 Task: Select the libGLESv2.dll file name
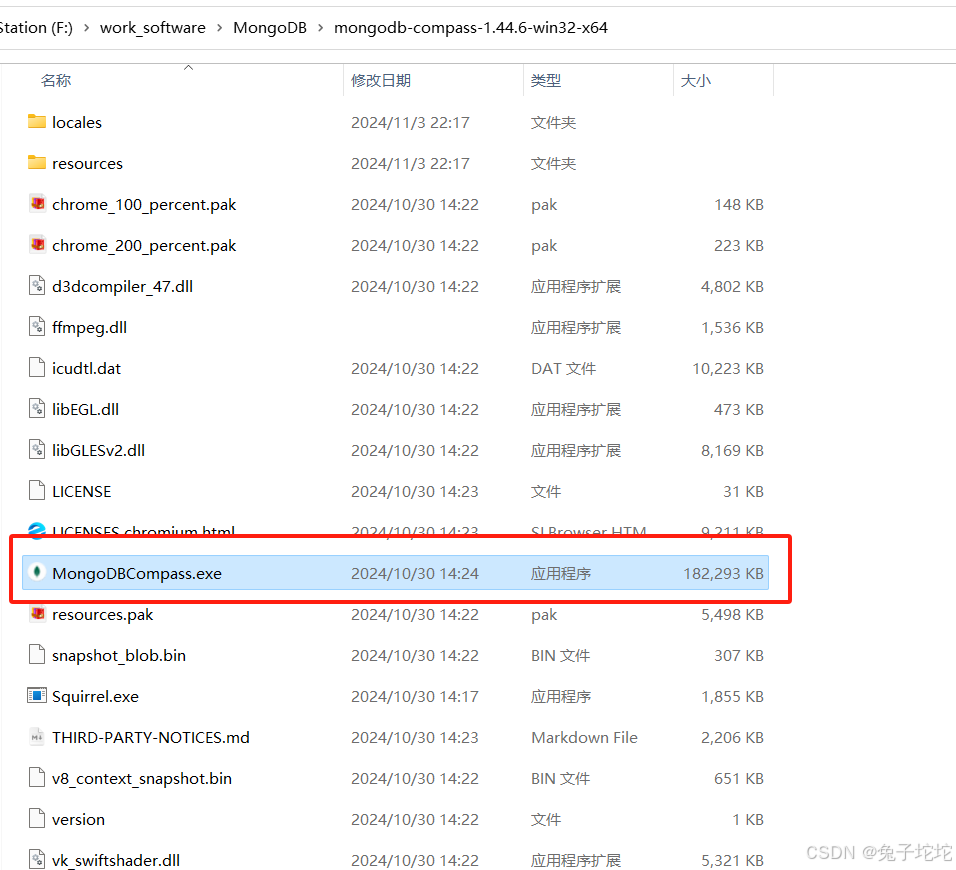[99, 450]
